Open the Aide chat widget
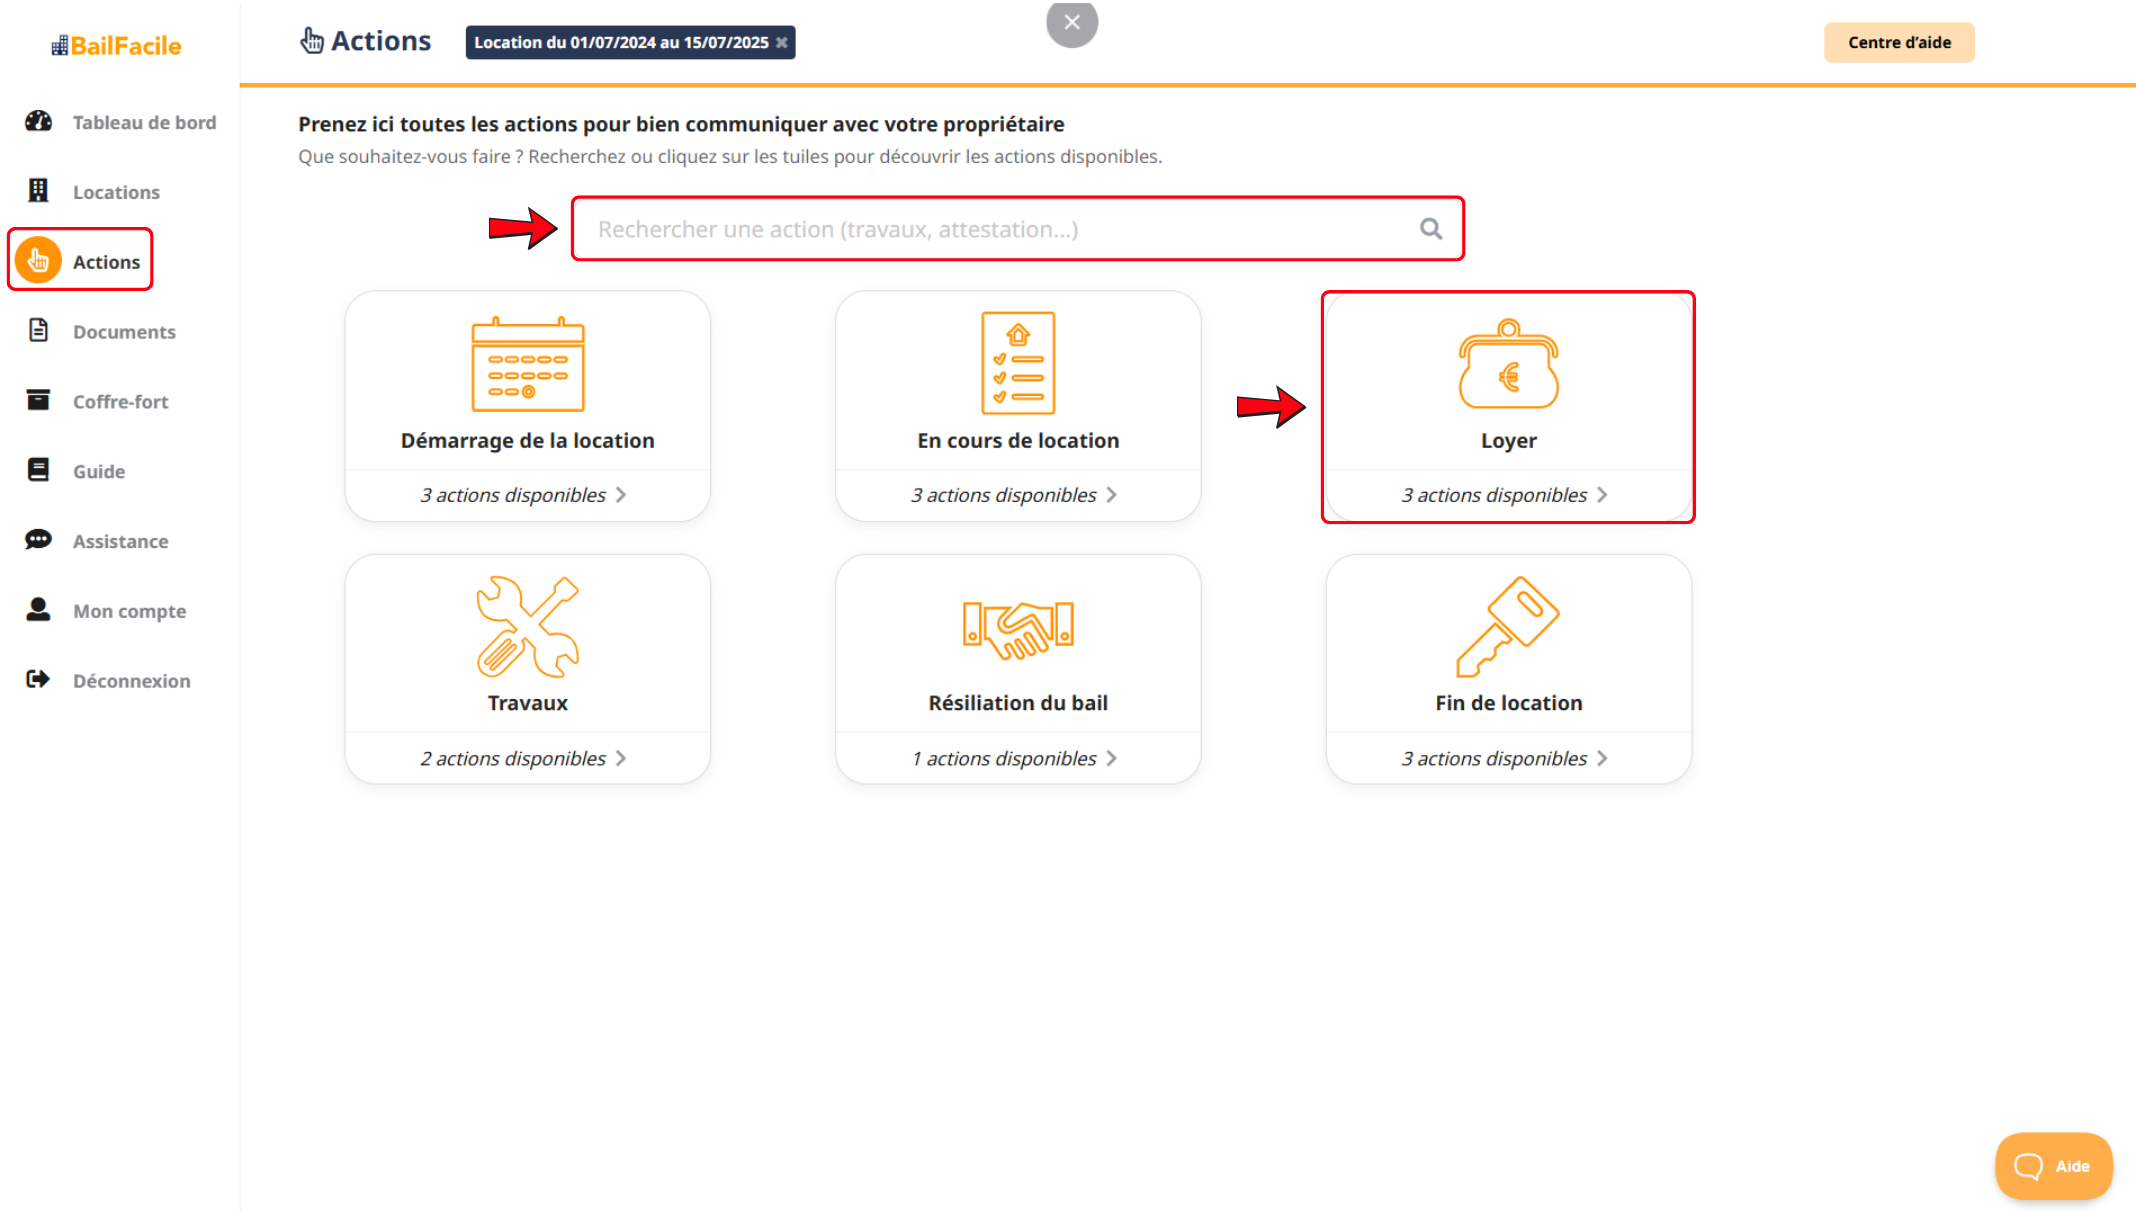2136x1215 pixels. pos(2053,1166)
